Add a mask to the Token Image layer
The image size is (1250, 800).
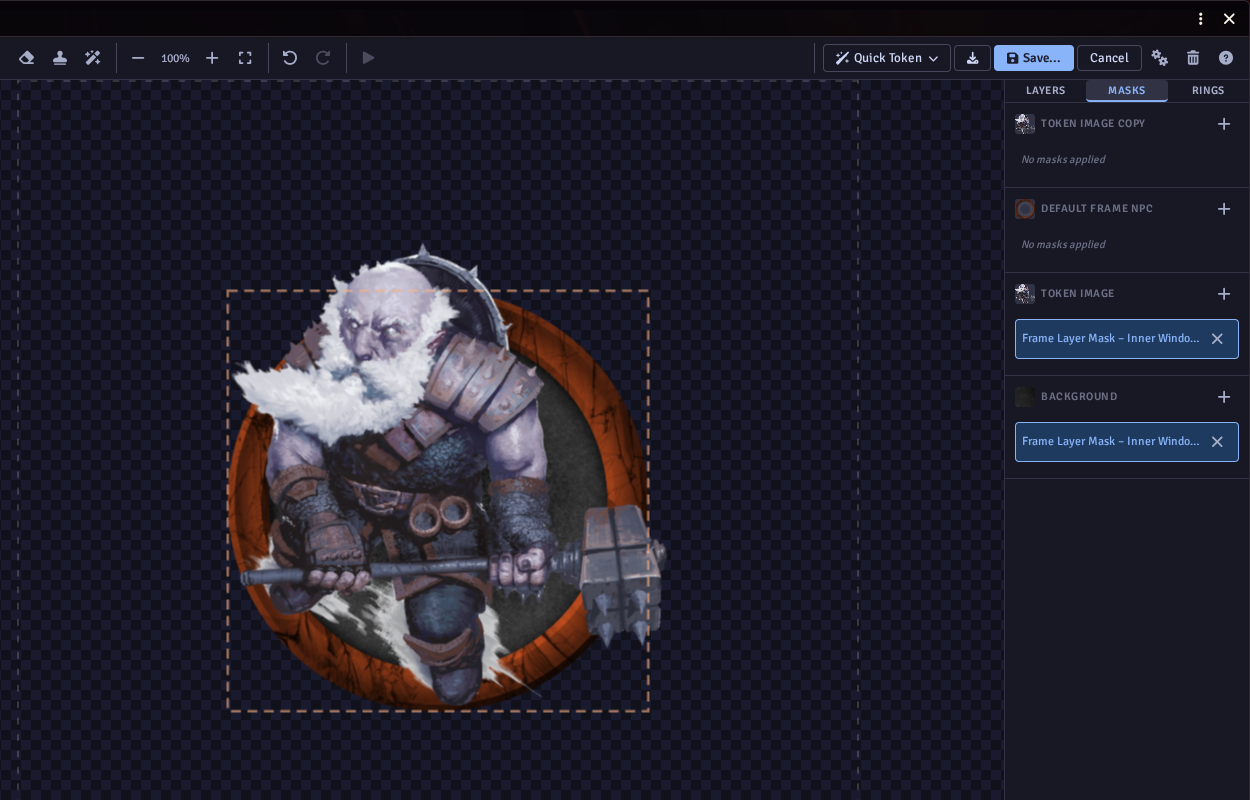click(1224, 294)
